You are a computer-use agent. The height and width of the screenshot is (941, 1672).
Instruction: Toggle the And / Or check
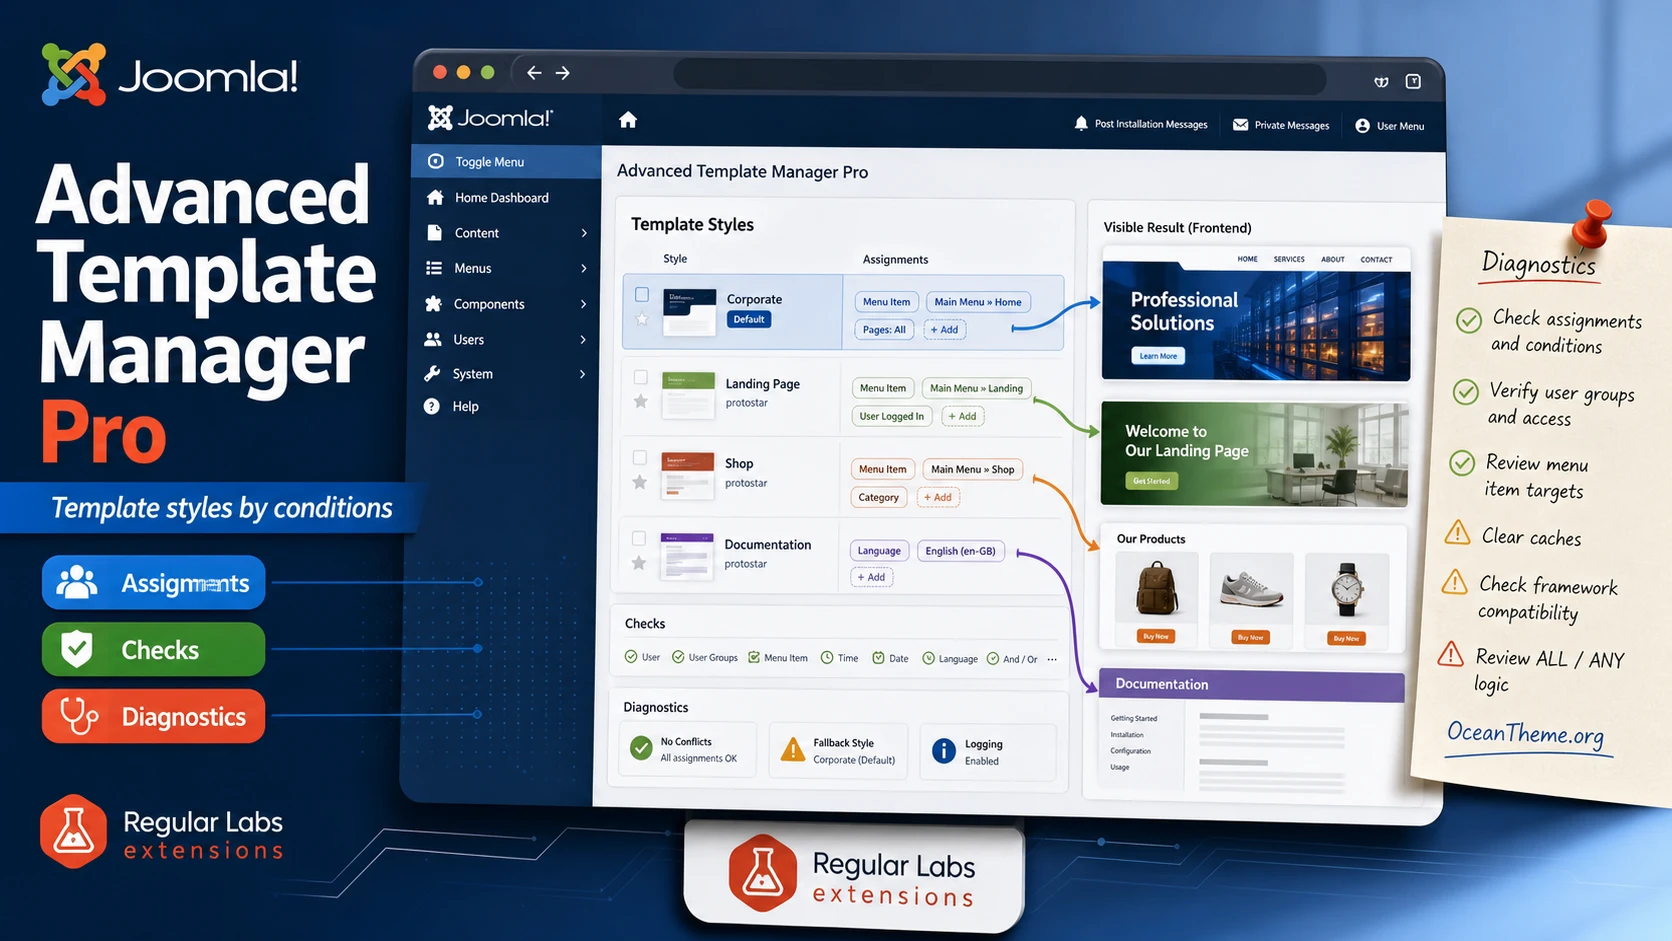click(x=1012, y=658)
